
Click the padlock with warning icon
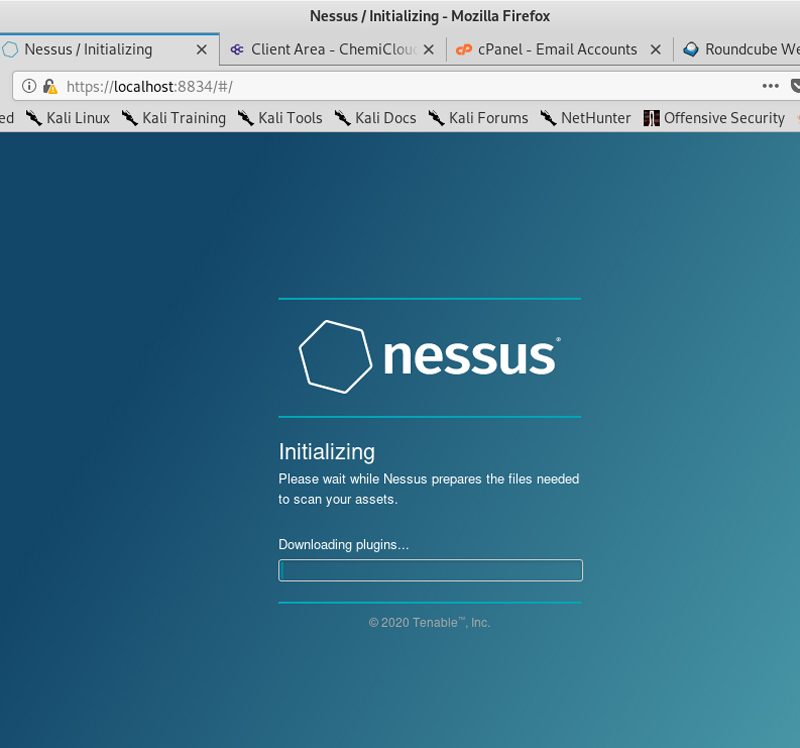(49, 86)
